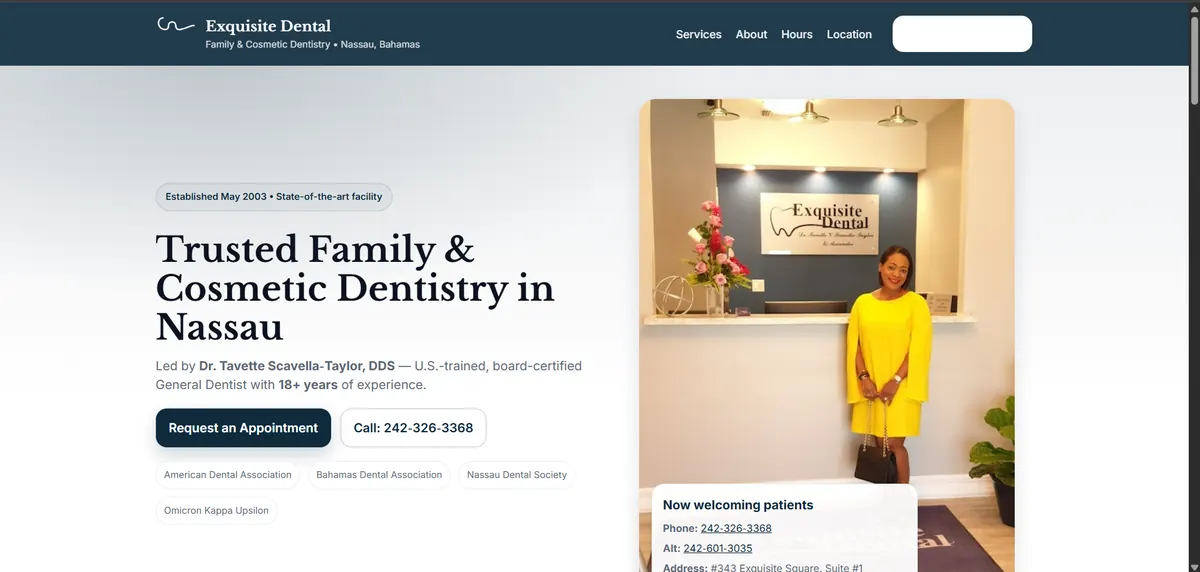This screenshot has width=1200, height=572.
Task: Go to the Location section
Action: pyautogui.click(x=849, y=34)
